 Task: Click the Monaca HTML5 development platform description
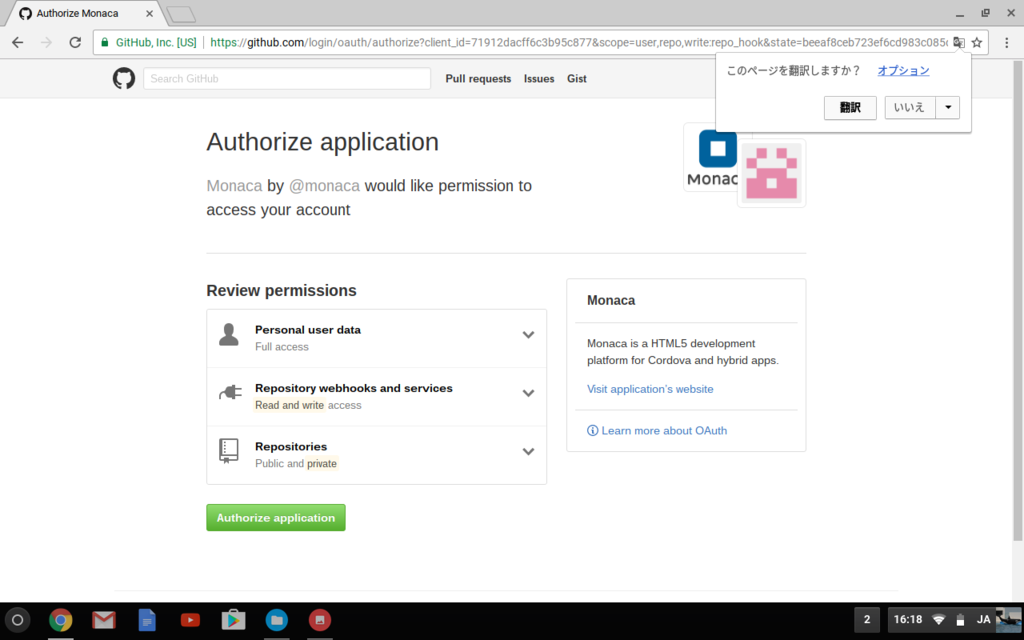[x=682, y=352]
